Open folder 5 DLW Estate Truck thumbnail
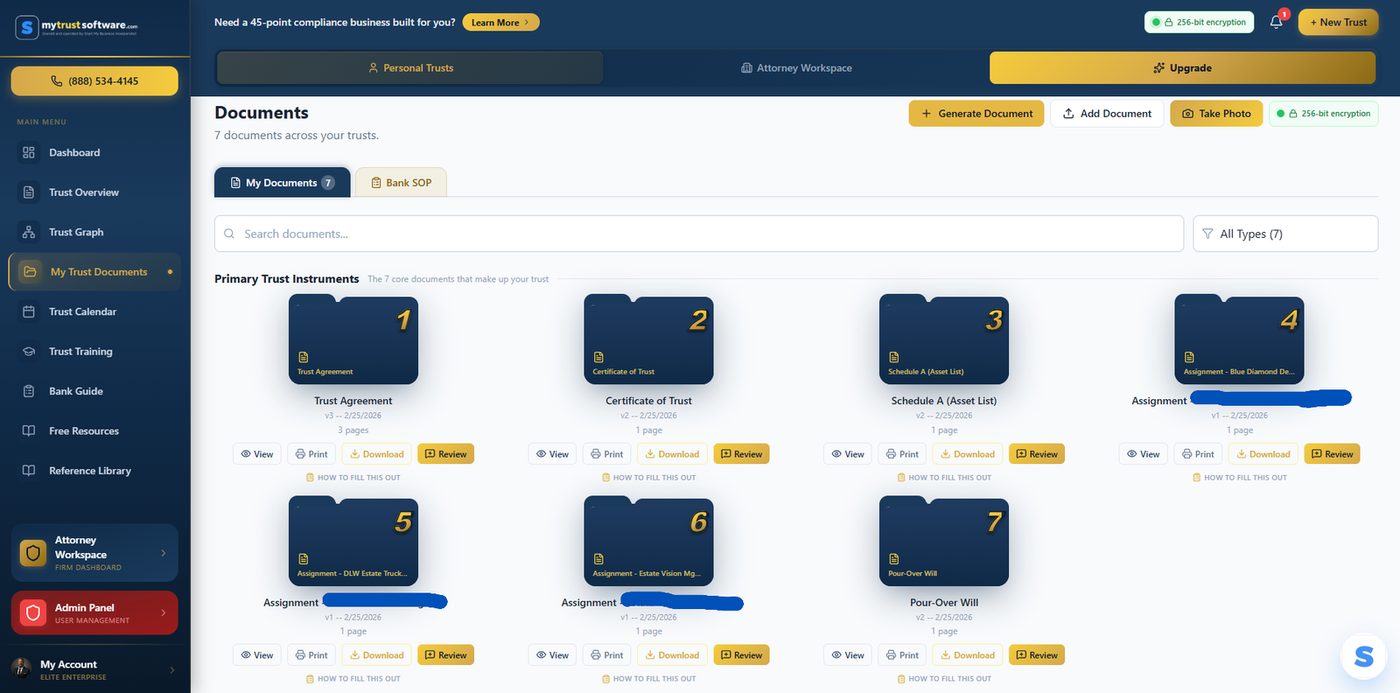1400x693 pixels. pos(353,541)
